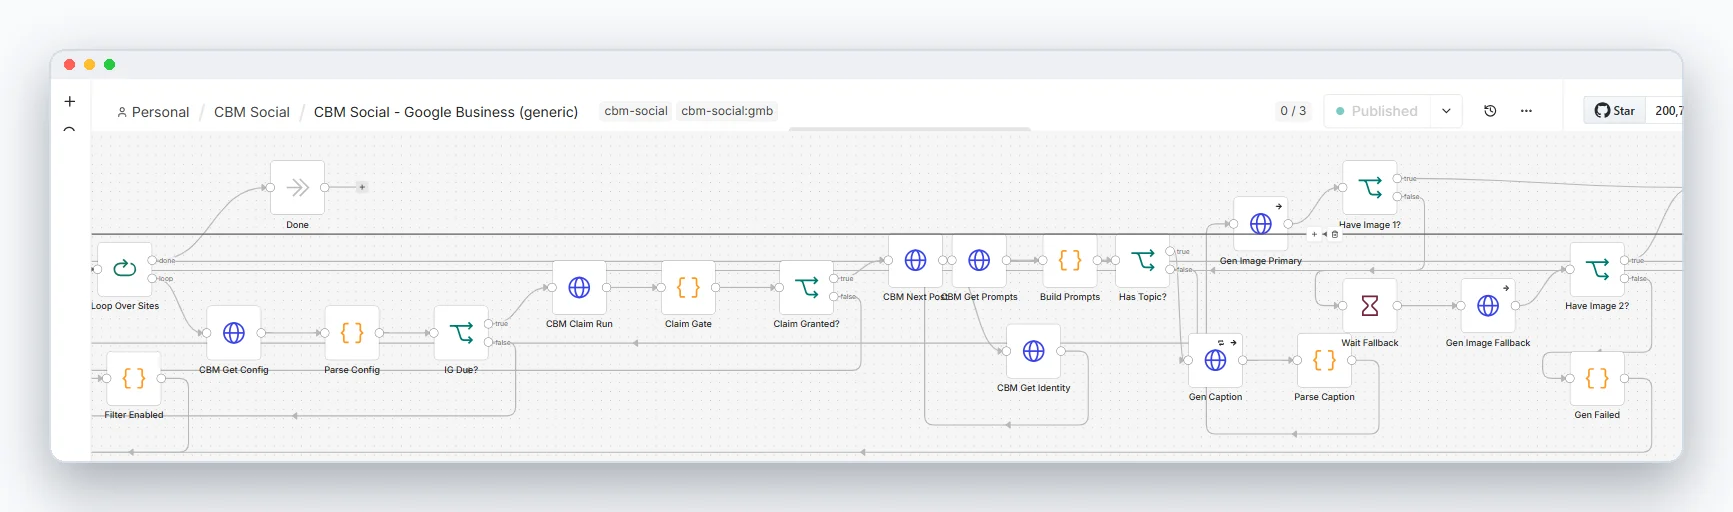
Task: Click the false output of Have Image 1?
Action: [1397, 196]
